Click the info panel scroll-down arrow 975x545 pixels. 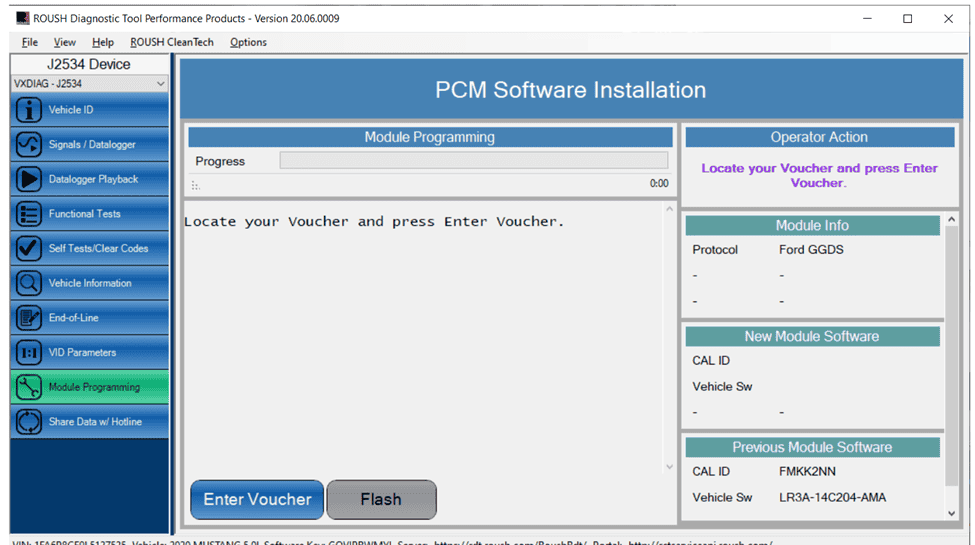[951, 513]
